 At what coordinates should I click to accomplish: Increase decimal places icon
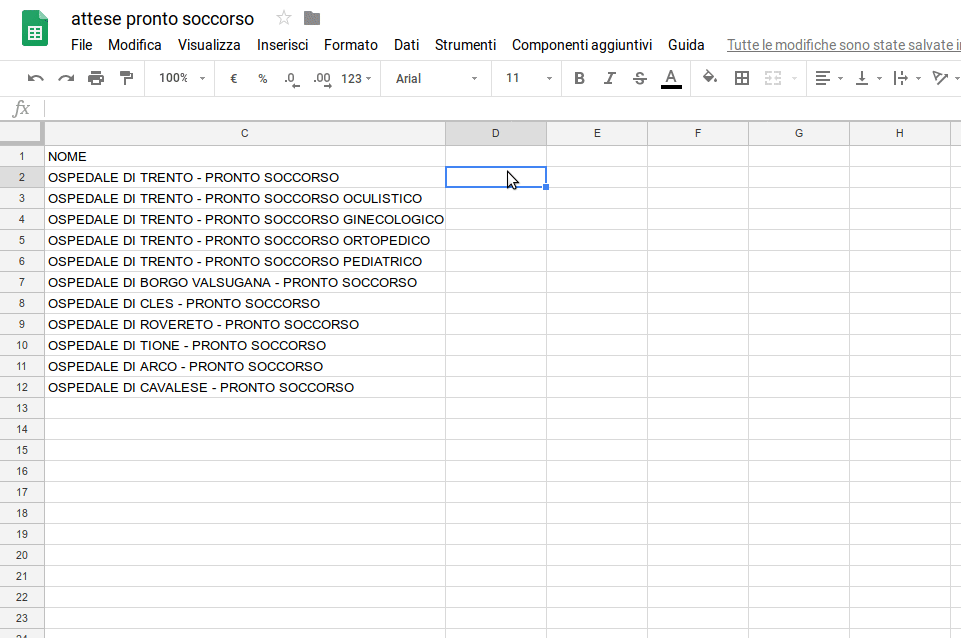[322, 79]
